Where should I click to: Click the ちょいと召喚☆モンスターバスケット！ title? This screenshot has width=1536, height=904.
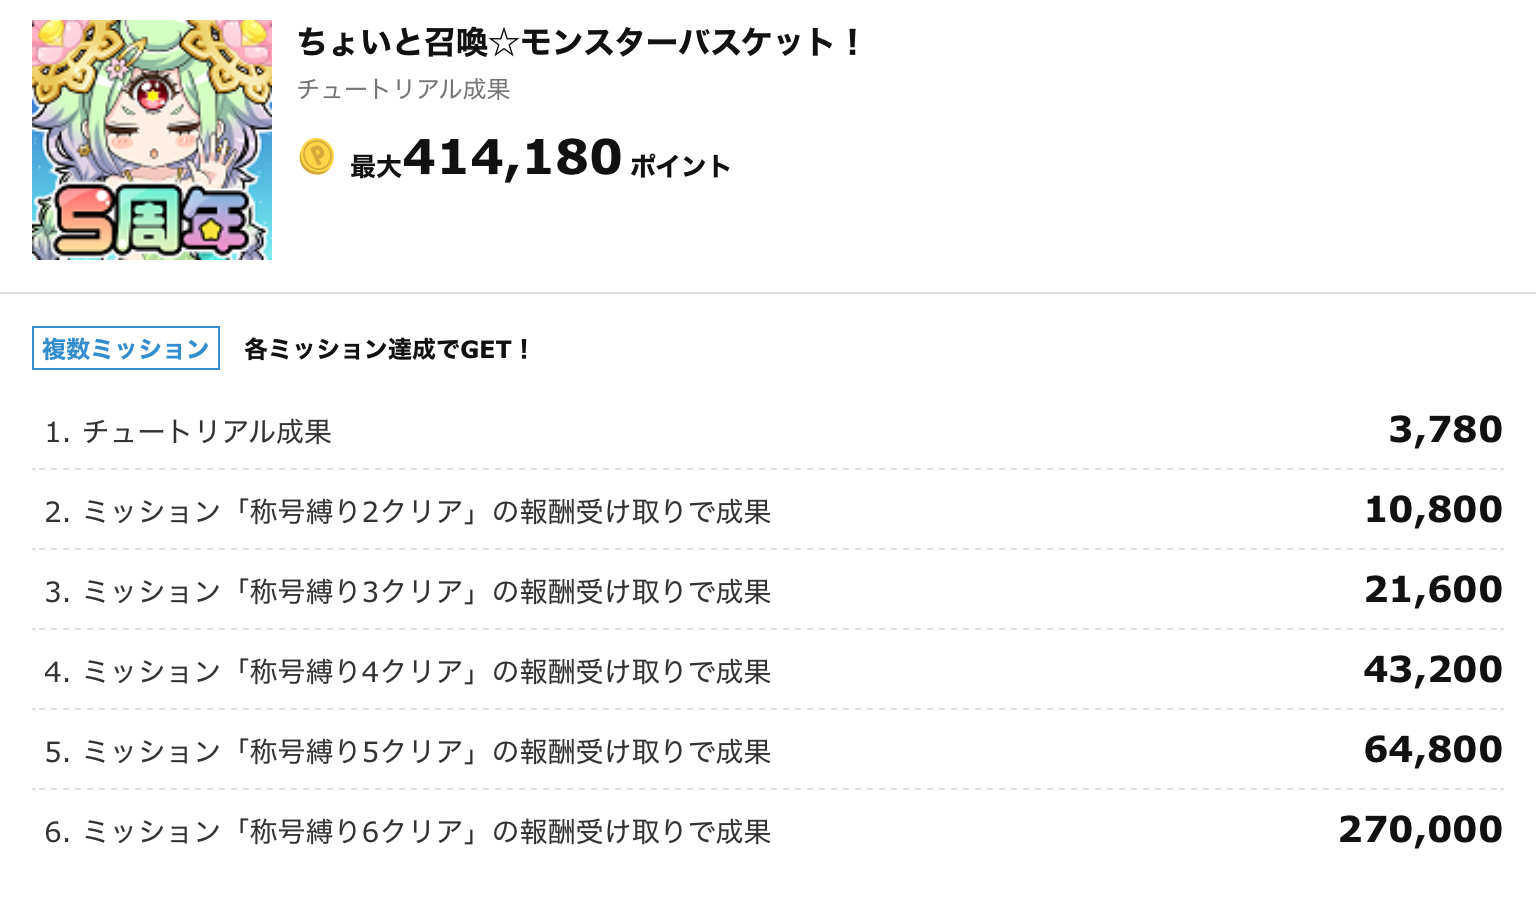[578, 42]
